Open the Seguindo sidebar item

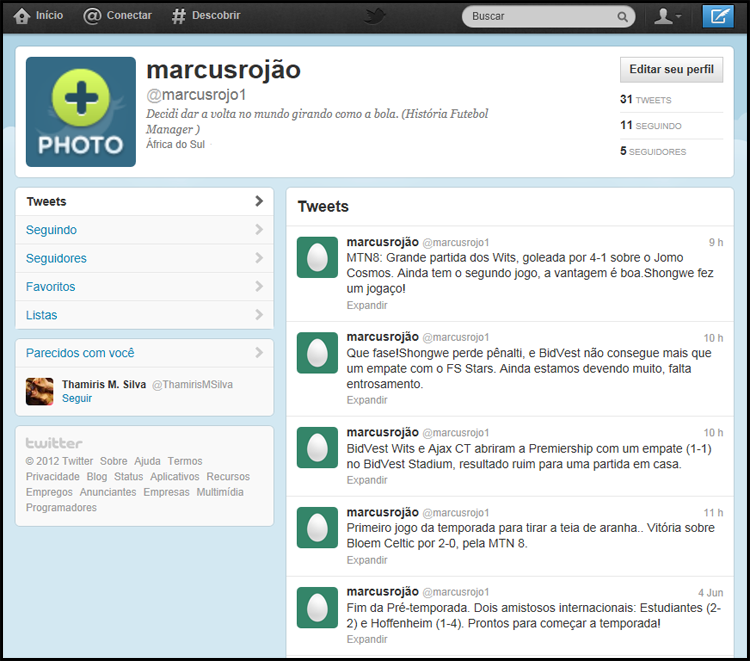pyautogui.click(x=144, y=230)
